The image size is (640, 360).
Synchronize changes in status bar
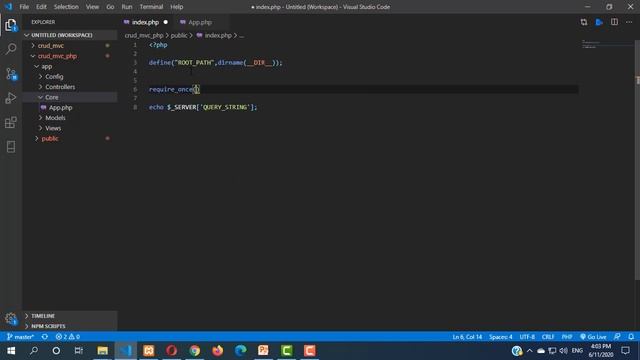point(45,337)
